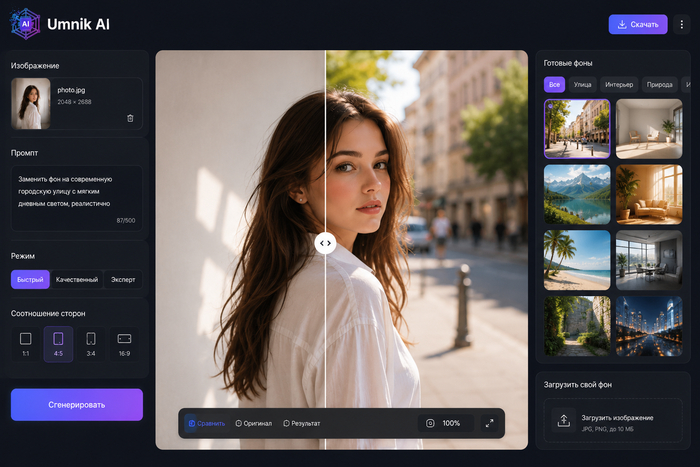Click the Скачать download button
The image size is (700, 467).
tap(638, 25)
